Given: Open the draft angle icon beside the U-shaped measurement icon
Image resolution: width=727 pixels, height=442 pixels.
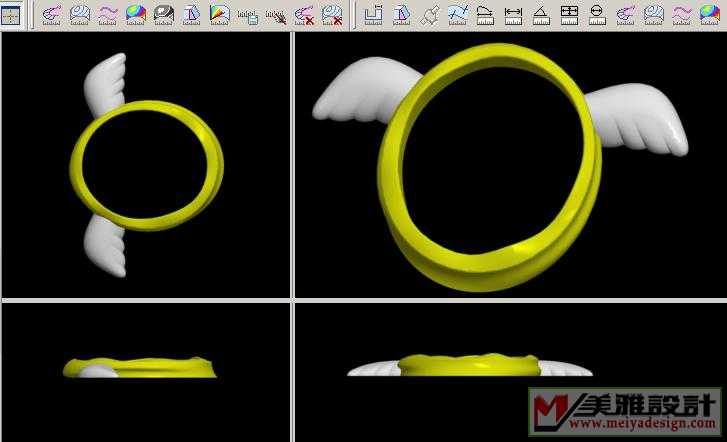Looking at the screenshot, I should [x=402, y=15].
